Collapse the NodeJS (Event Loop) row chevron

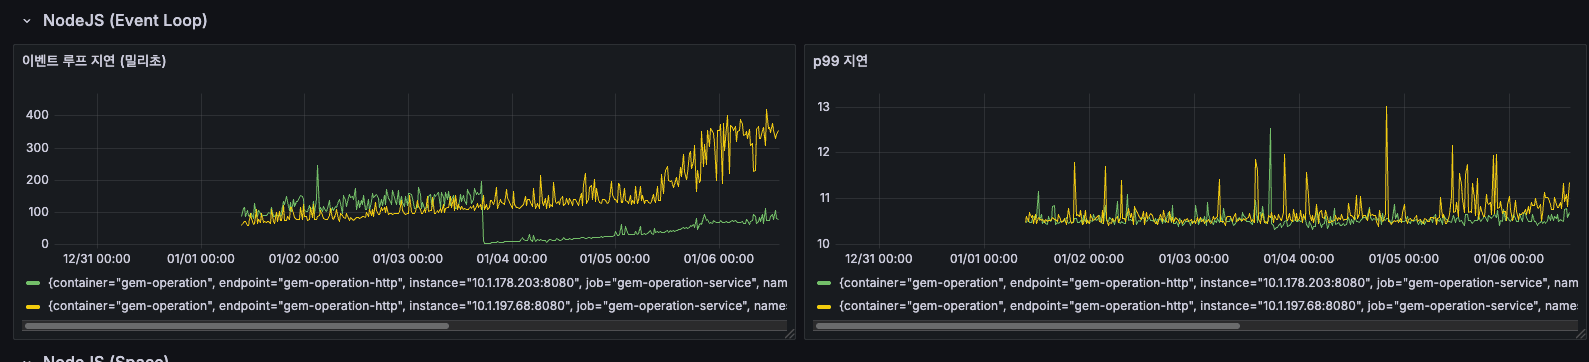26,20
